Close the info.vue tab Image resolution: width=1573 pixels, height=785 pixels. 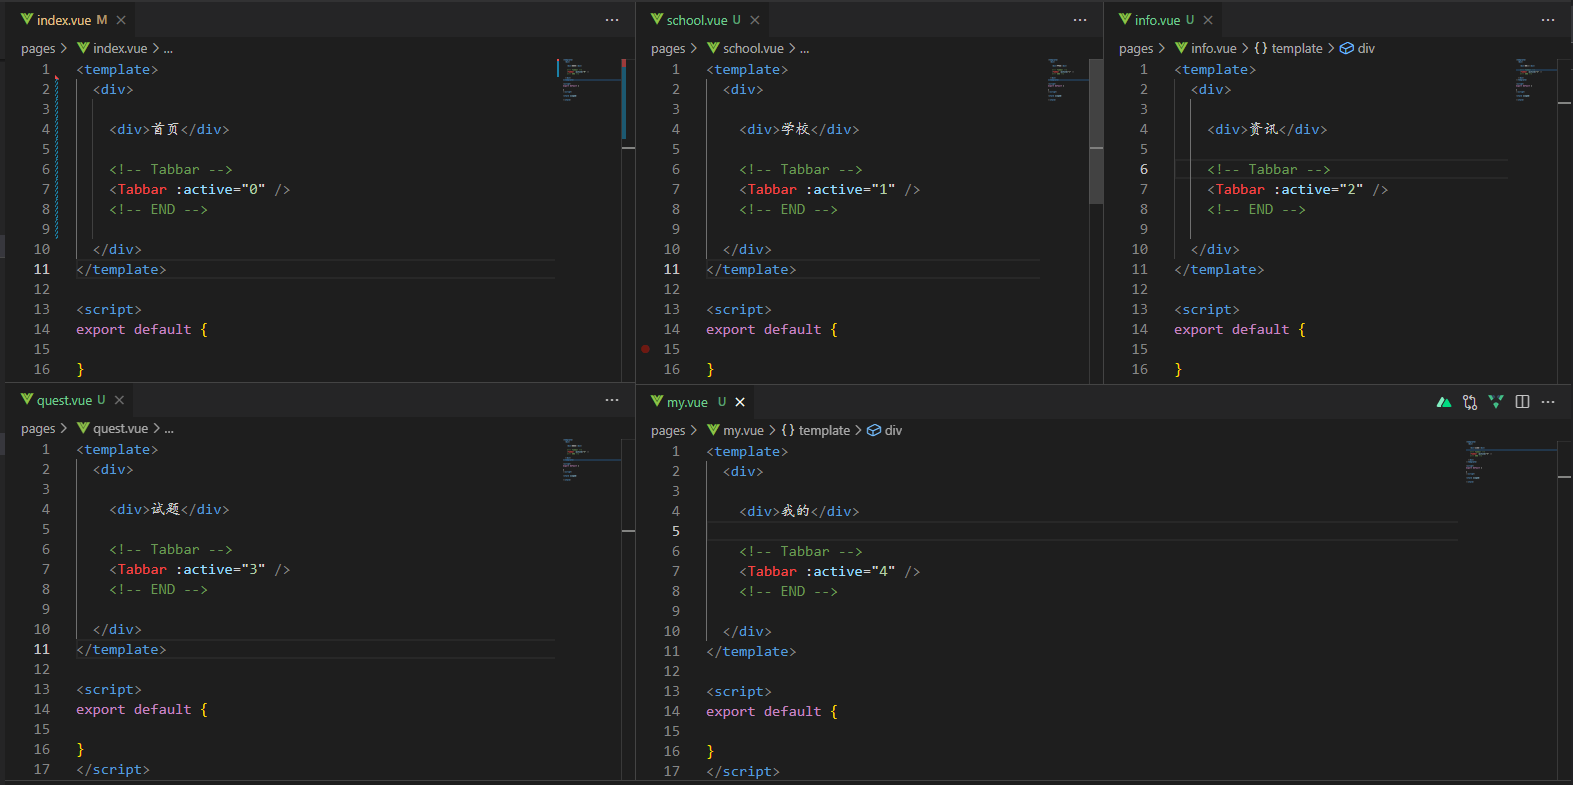click(x=1208, y=20)
